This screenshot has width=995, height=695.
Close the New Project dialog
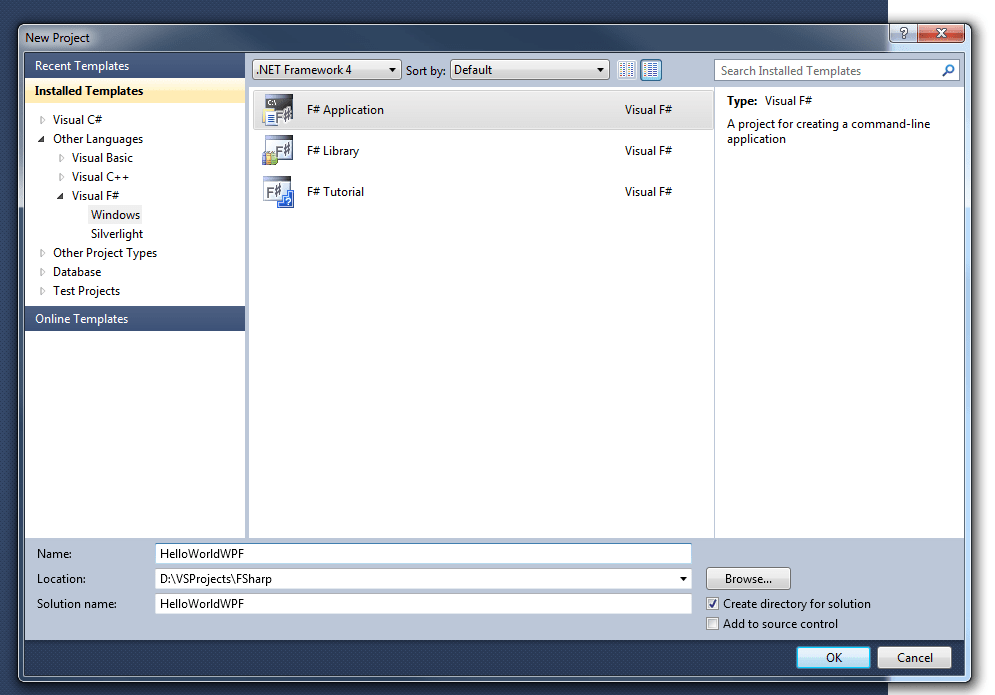pyautogui.click(x=941, y=33)
